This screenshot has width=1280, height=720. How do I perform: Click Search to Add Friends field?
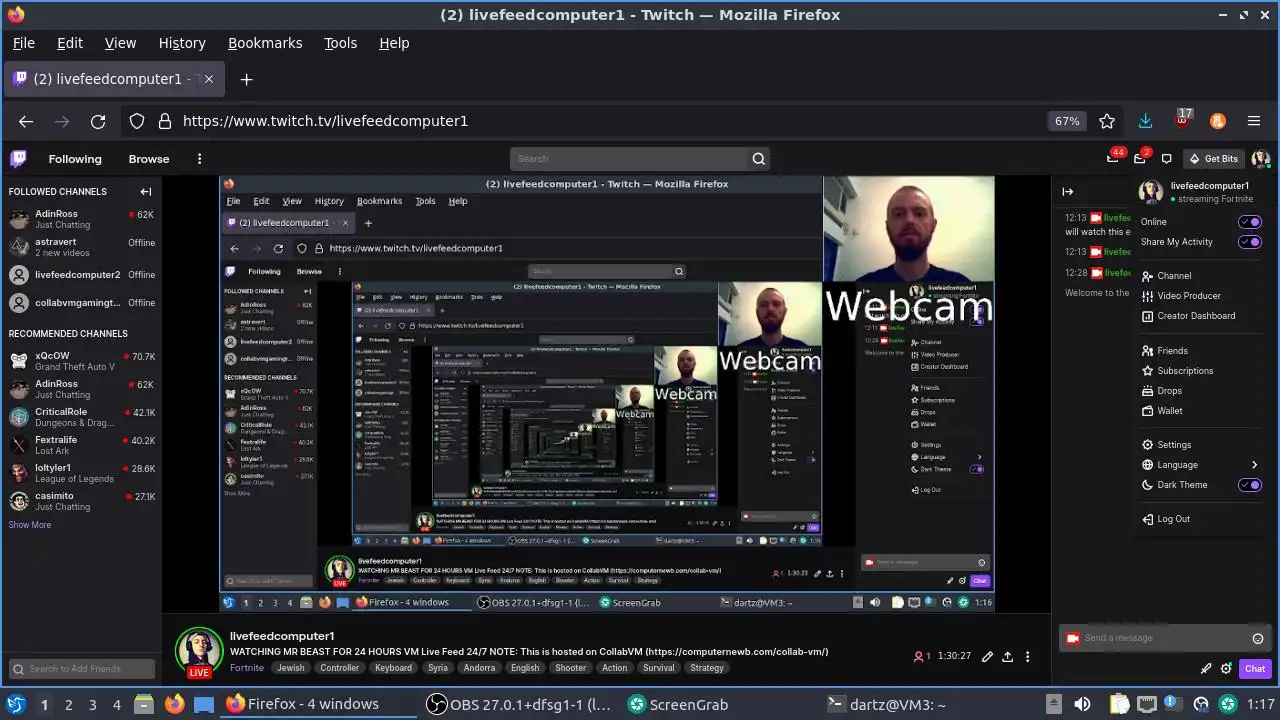(x=81, y=669)
